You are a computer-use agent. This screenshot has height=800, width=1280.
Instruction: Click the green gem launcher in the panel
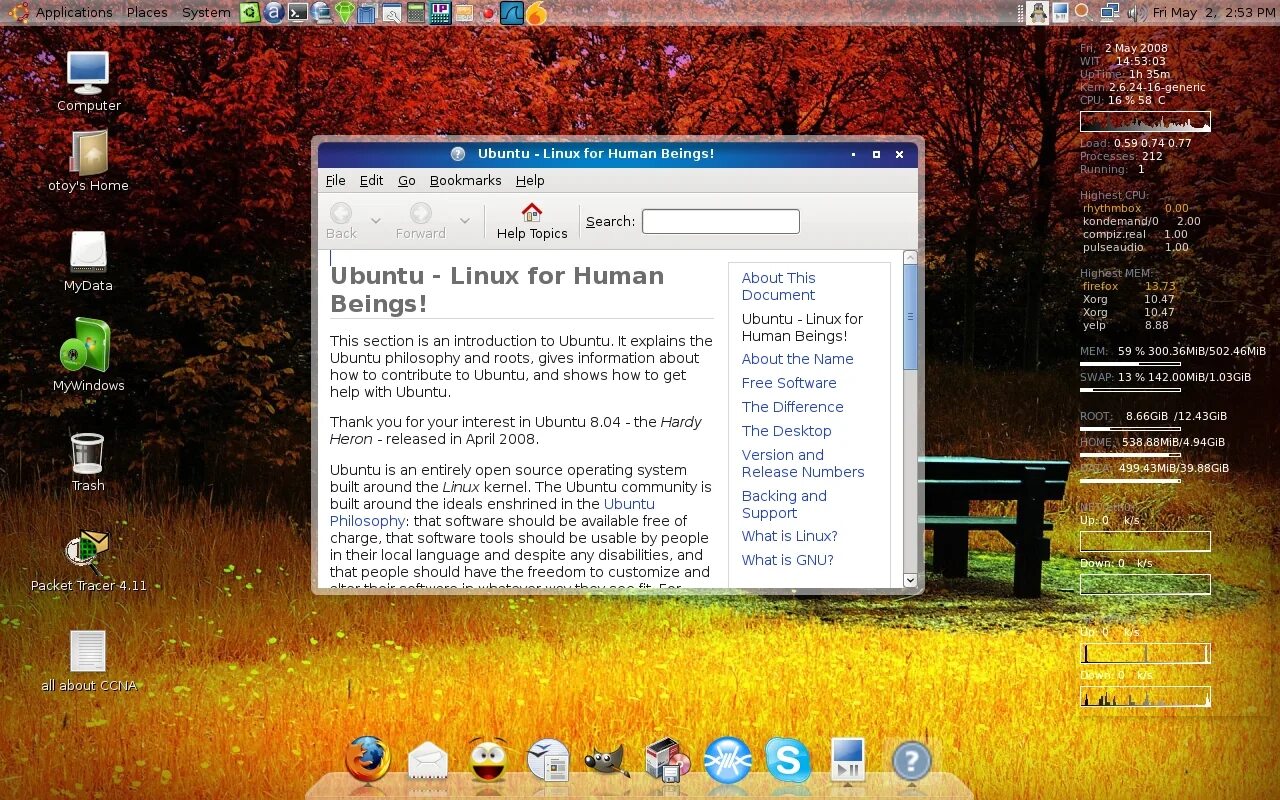(345, 13)
